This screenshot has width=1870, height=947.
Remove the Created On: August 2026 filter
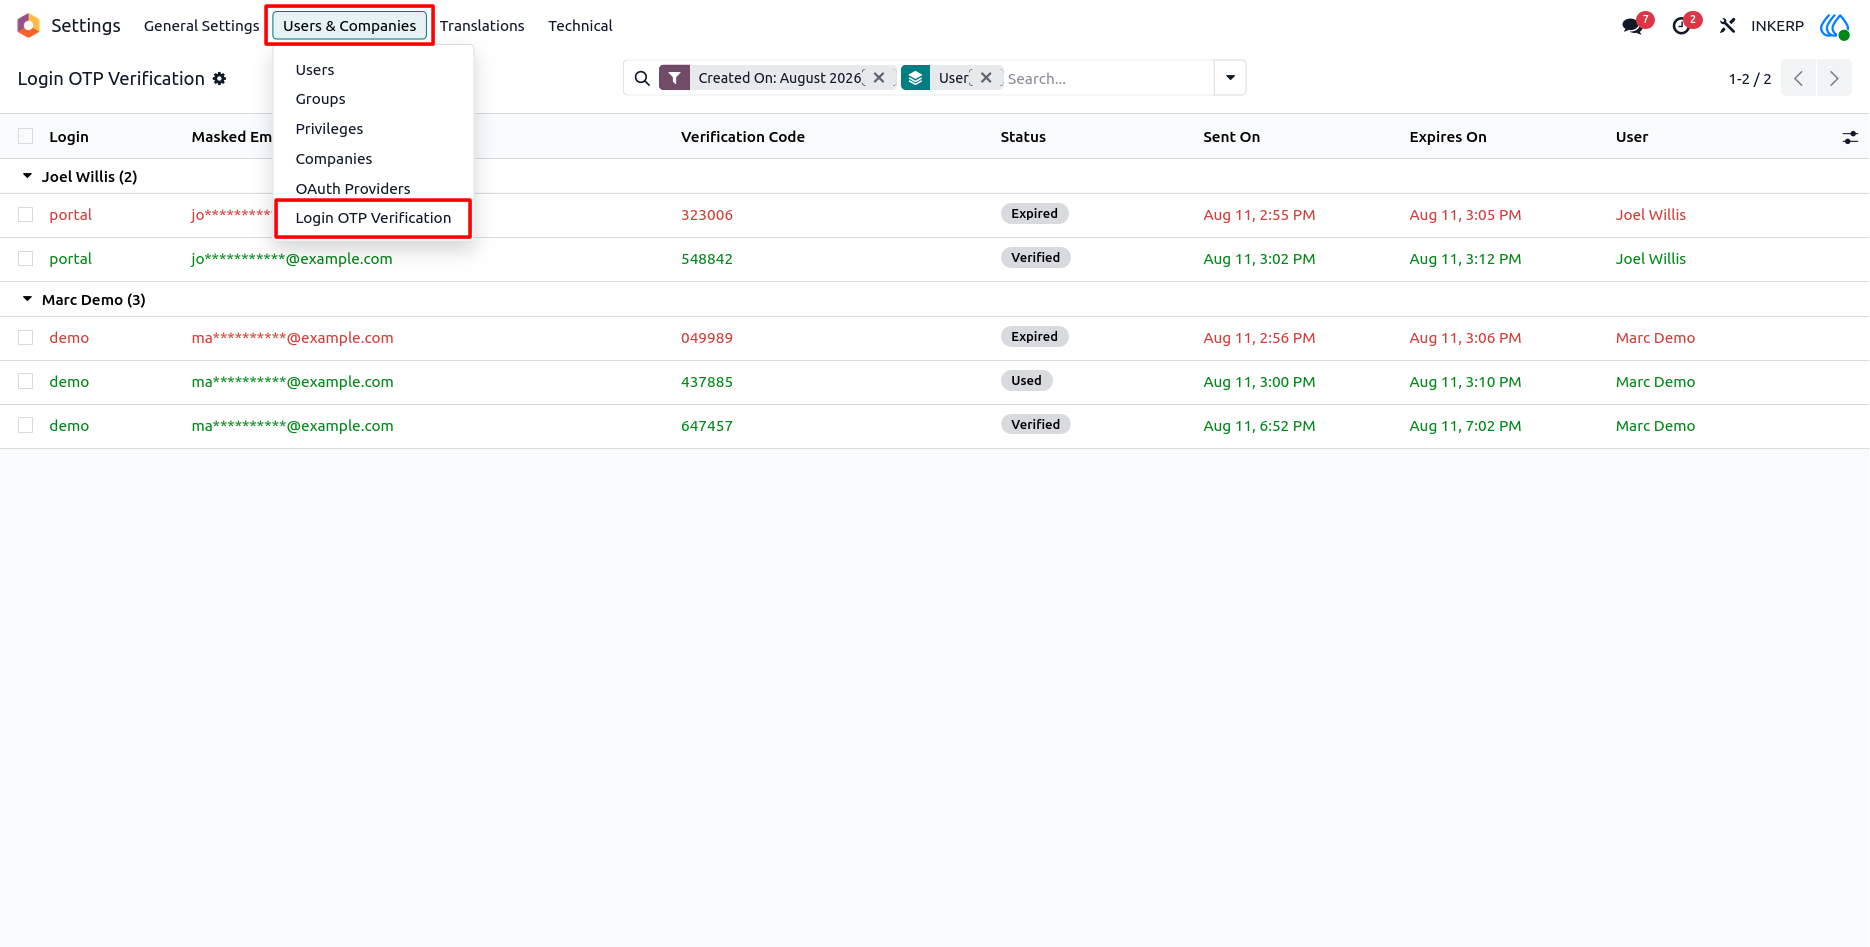coord(879,77)
